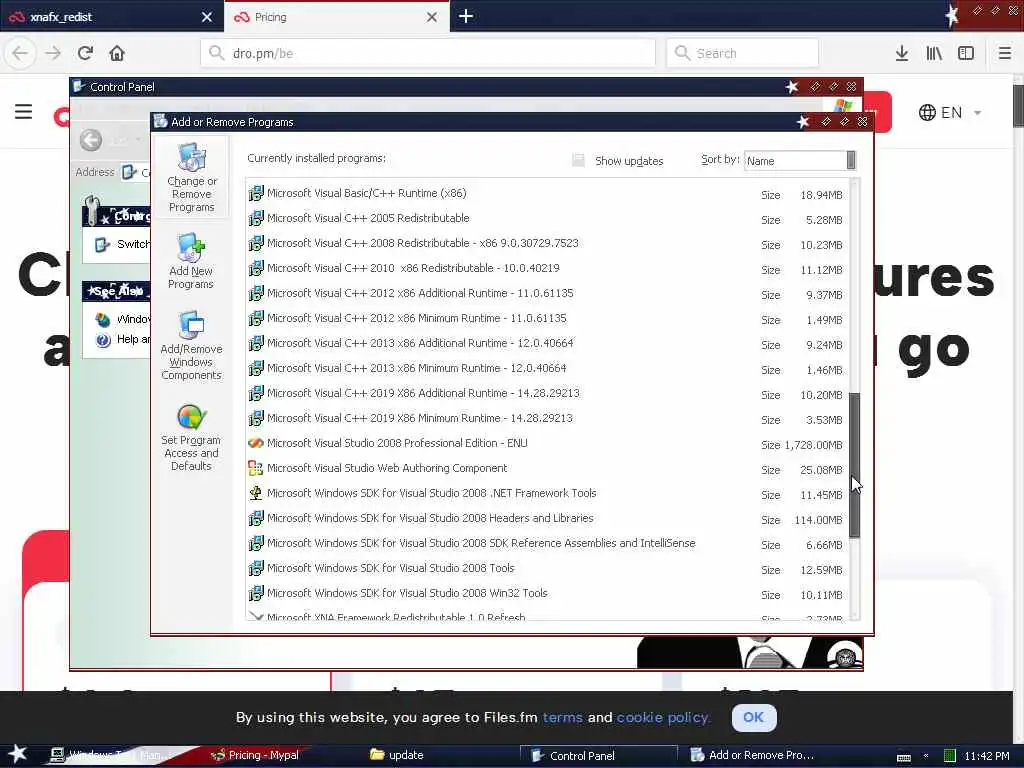The height and width of the screenshot is (768, 1024).
Task: Close the xnafx_redist tab
Action: (206, 17)
